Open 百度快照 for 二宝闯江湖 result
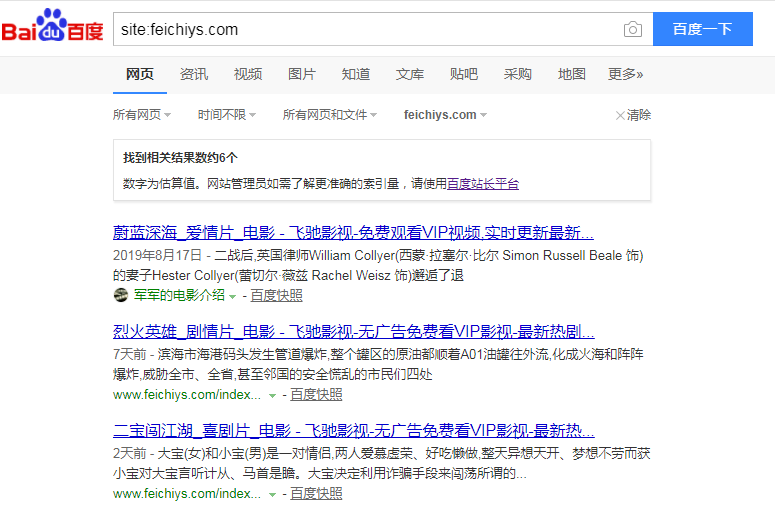The height and width of the screenshot is (518, 775). [x=316, y=494]
